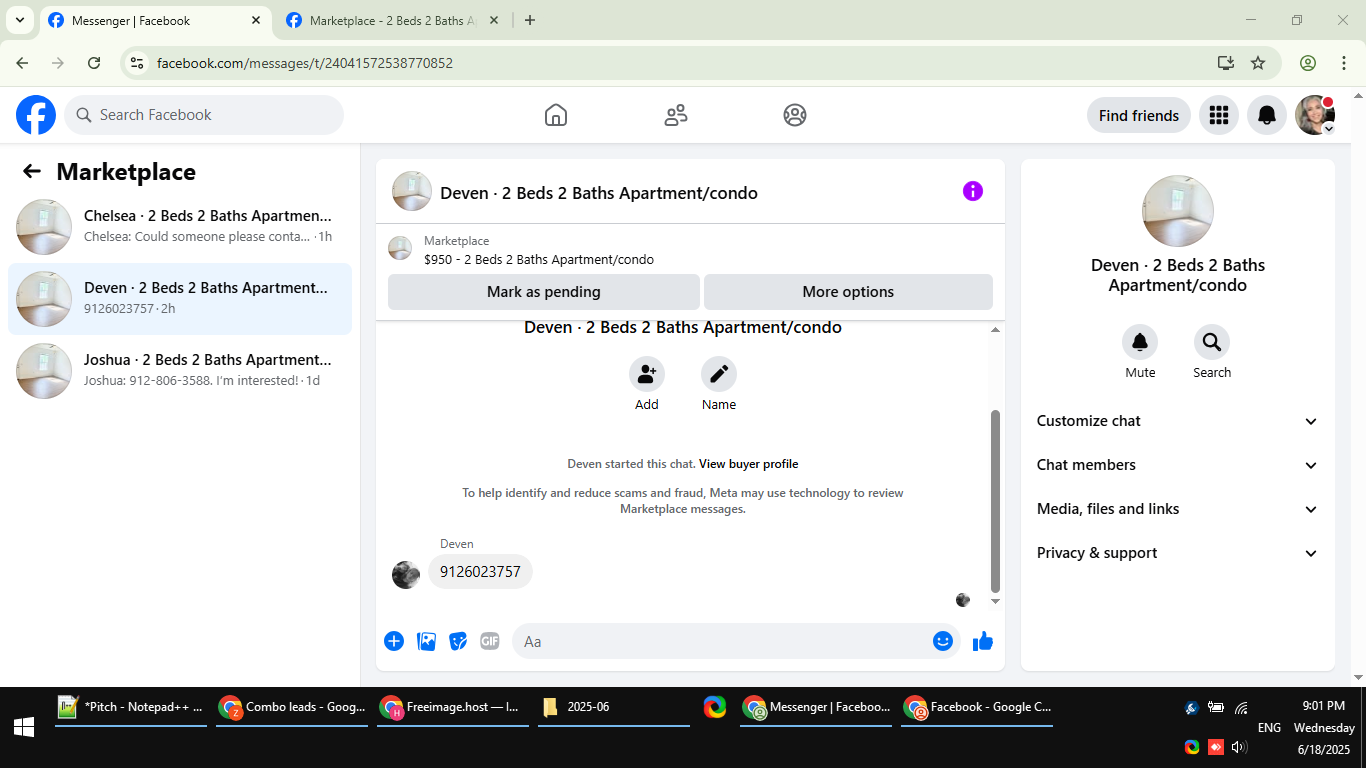1366x768 pixels.
Task: Search within the conversation
Action: pyautogui.click(x=1212, y=342)
